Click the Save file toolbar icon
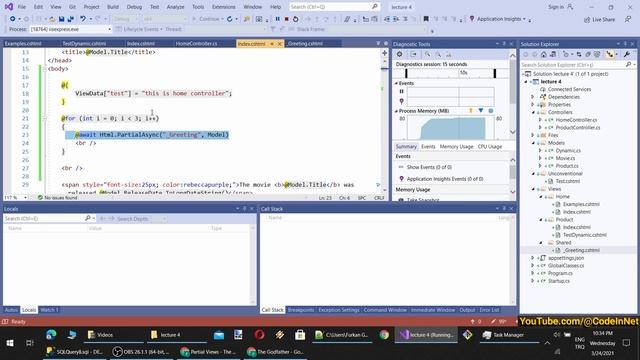 coord(62,19)
